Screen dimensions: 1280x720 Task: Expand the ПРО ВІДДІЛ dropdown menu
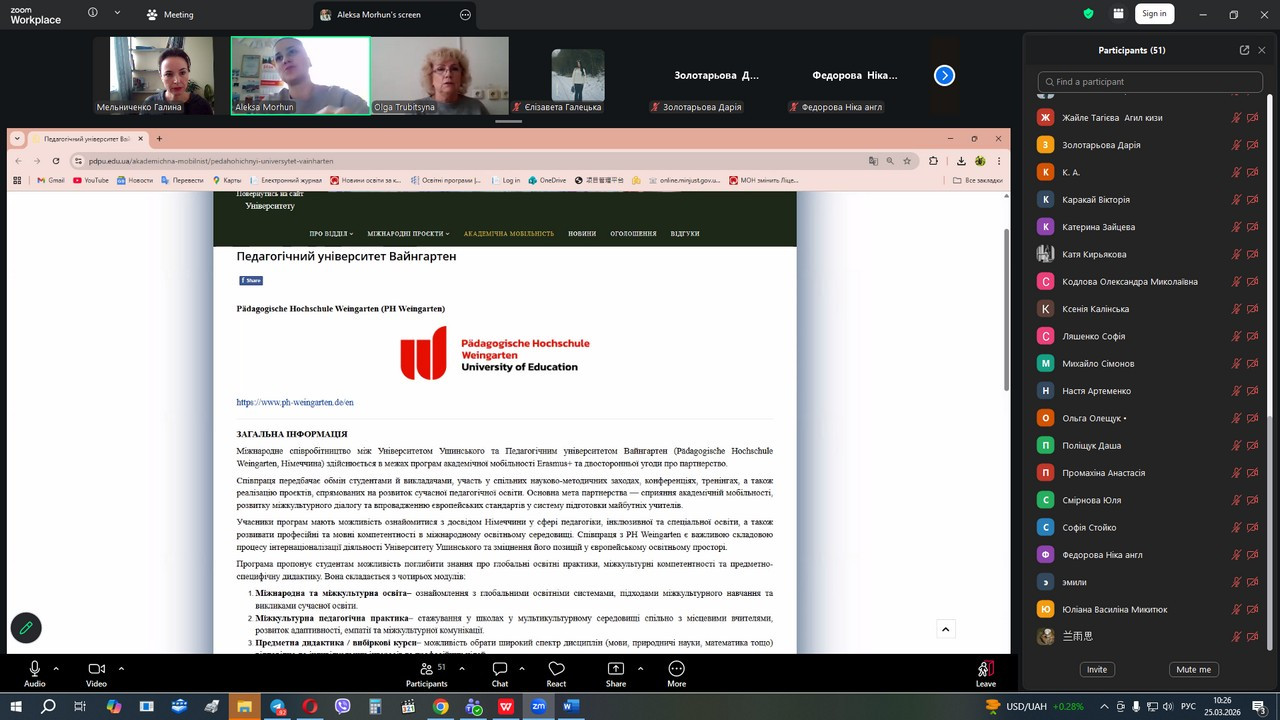tap(331, 234)
